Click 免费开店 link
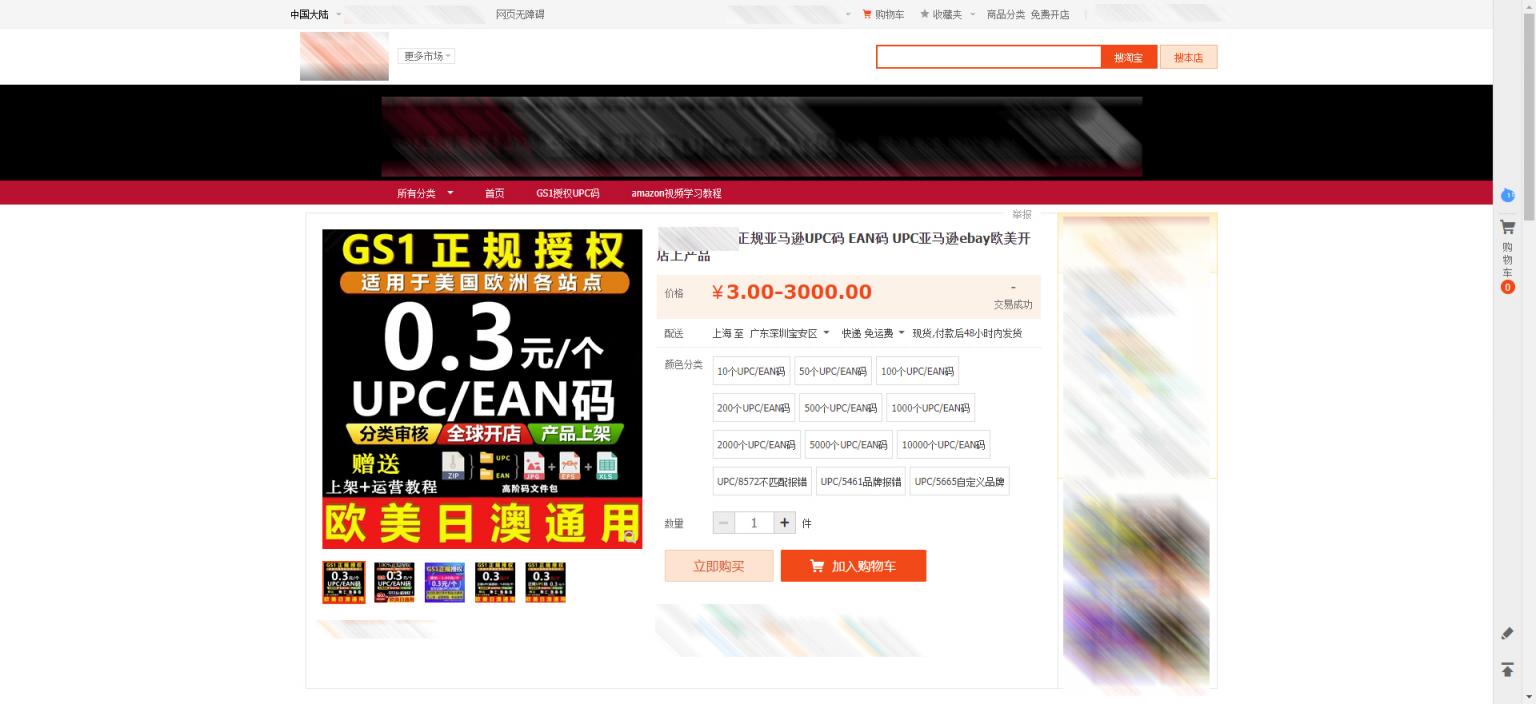The image size is (1536, 704). (1050, 14)
